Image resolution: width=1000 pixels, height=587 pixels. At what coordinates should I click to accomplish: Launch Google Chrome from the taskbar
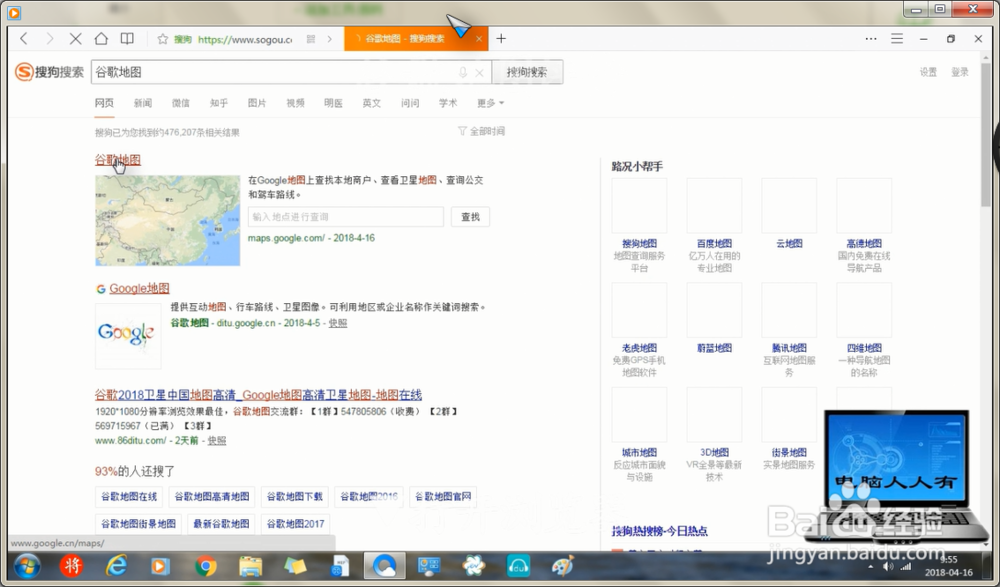pyautogui.click(x=205, y=566)
